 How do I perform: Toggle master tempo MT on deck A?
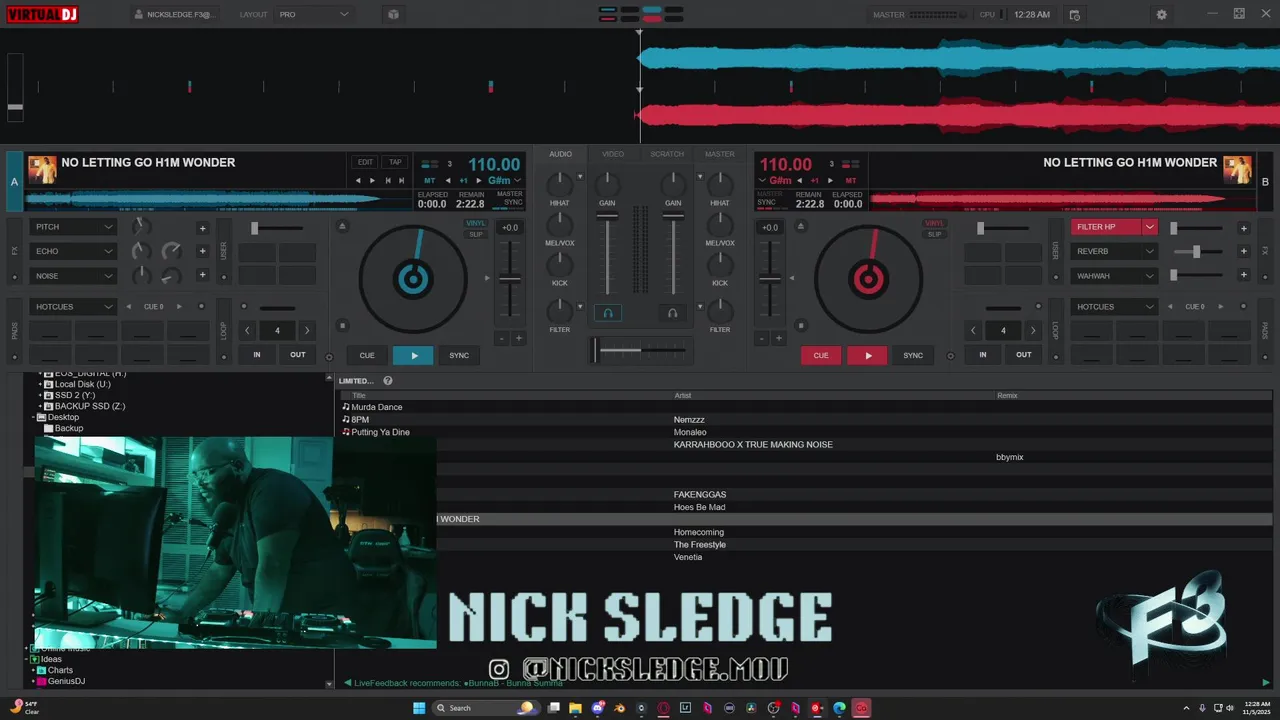[430, 180]
